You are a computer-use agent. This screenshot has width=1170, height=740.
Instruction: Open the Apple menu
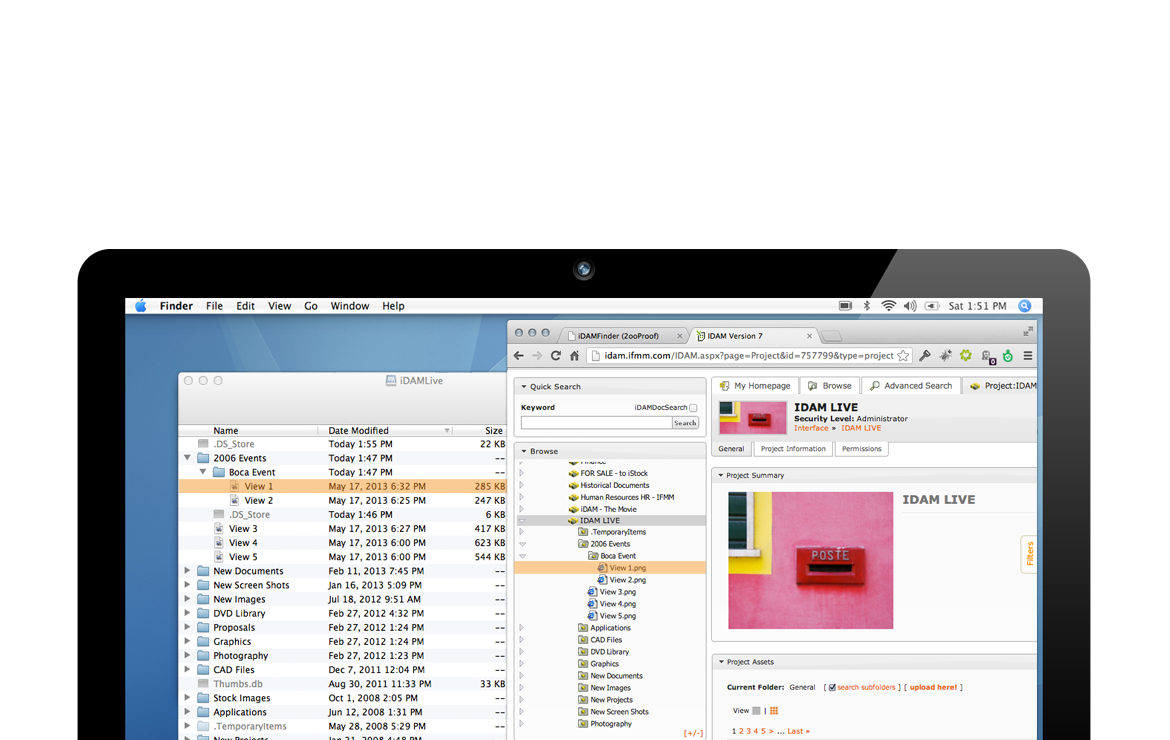coord(140,306)
